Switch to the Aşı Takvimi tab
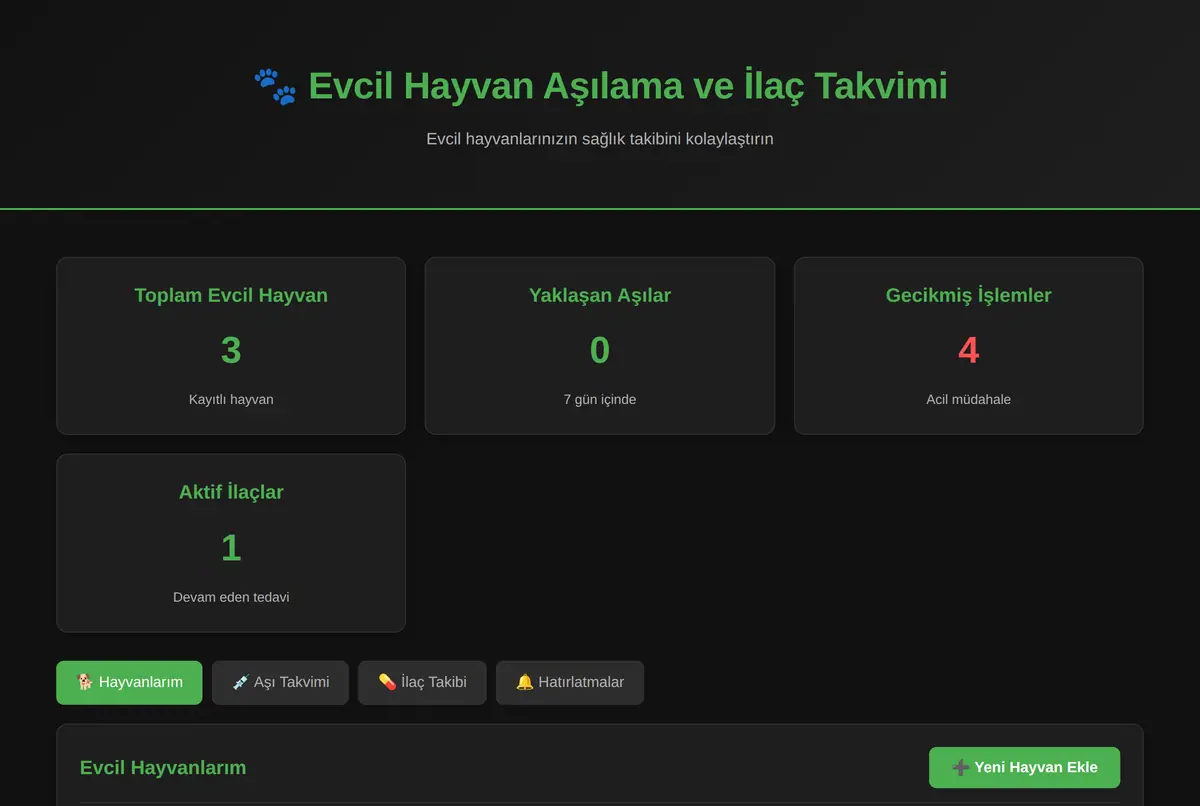 (x=280, y=682)
